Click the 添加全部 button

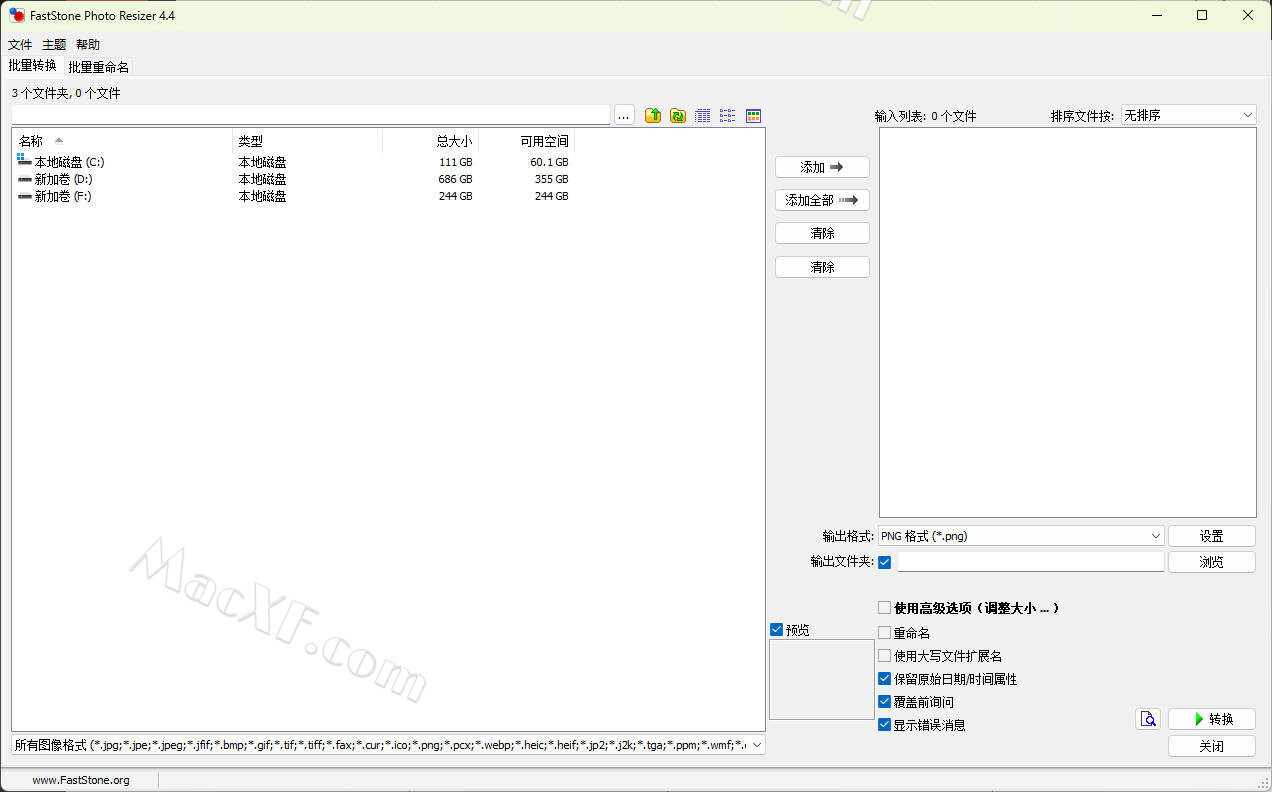click(x=822, y=200)
